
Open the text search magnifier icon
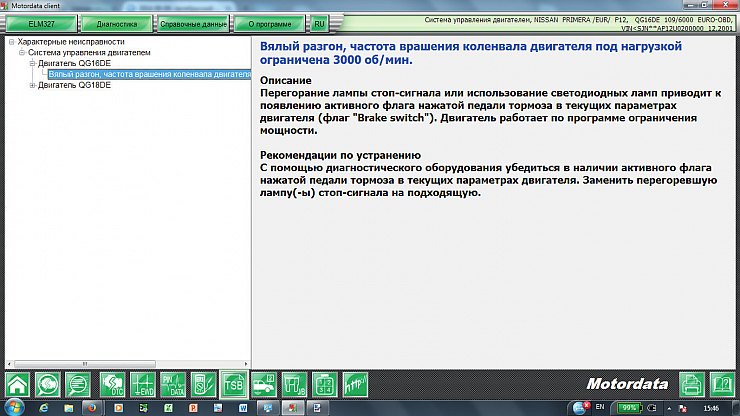[78, 385]
